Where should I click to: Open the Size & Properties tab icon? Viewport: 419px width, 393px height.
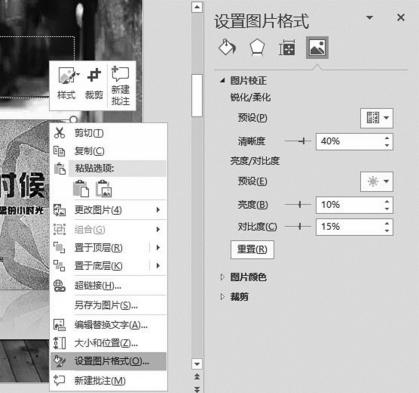(287, 47)
